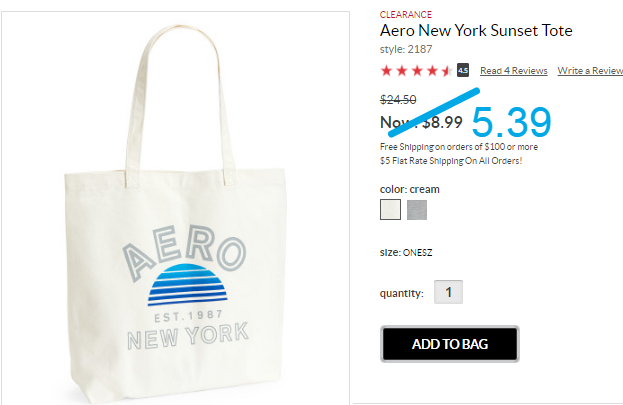Viewport: 623px width, 405px height.
Task: Click the tote bag product image
Action: pos(175,208)
